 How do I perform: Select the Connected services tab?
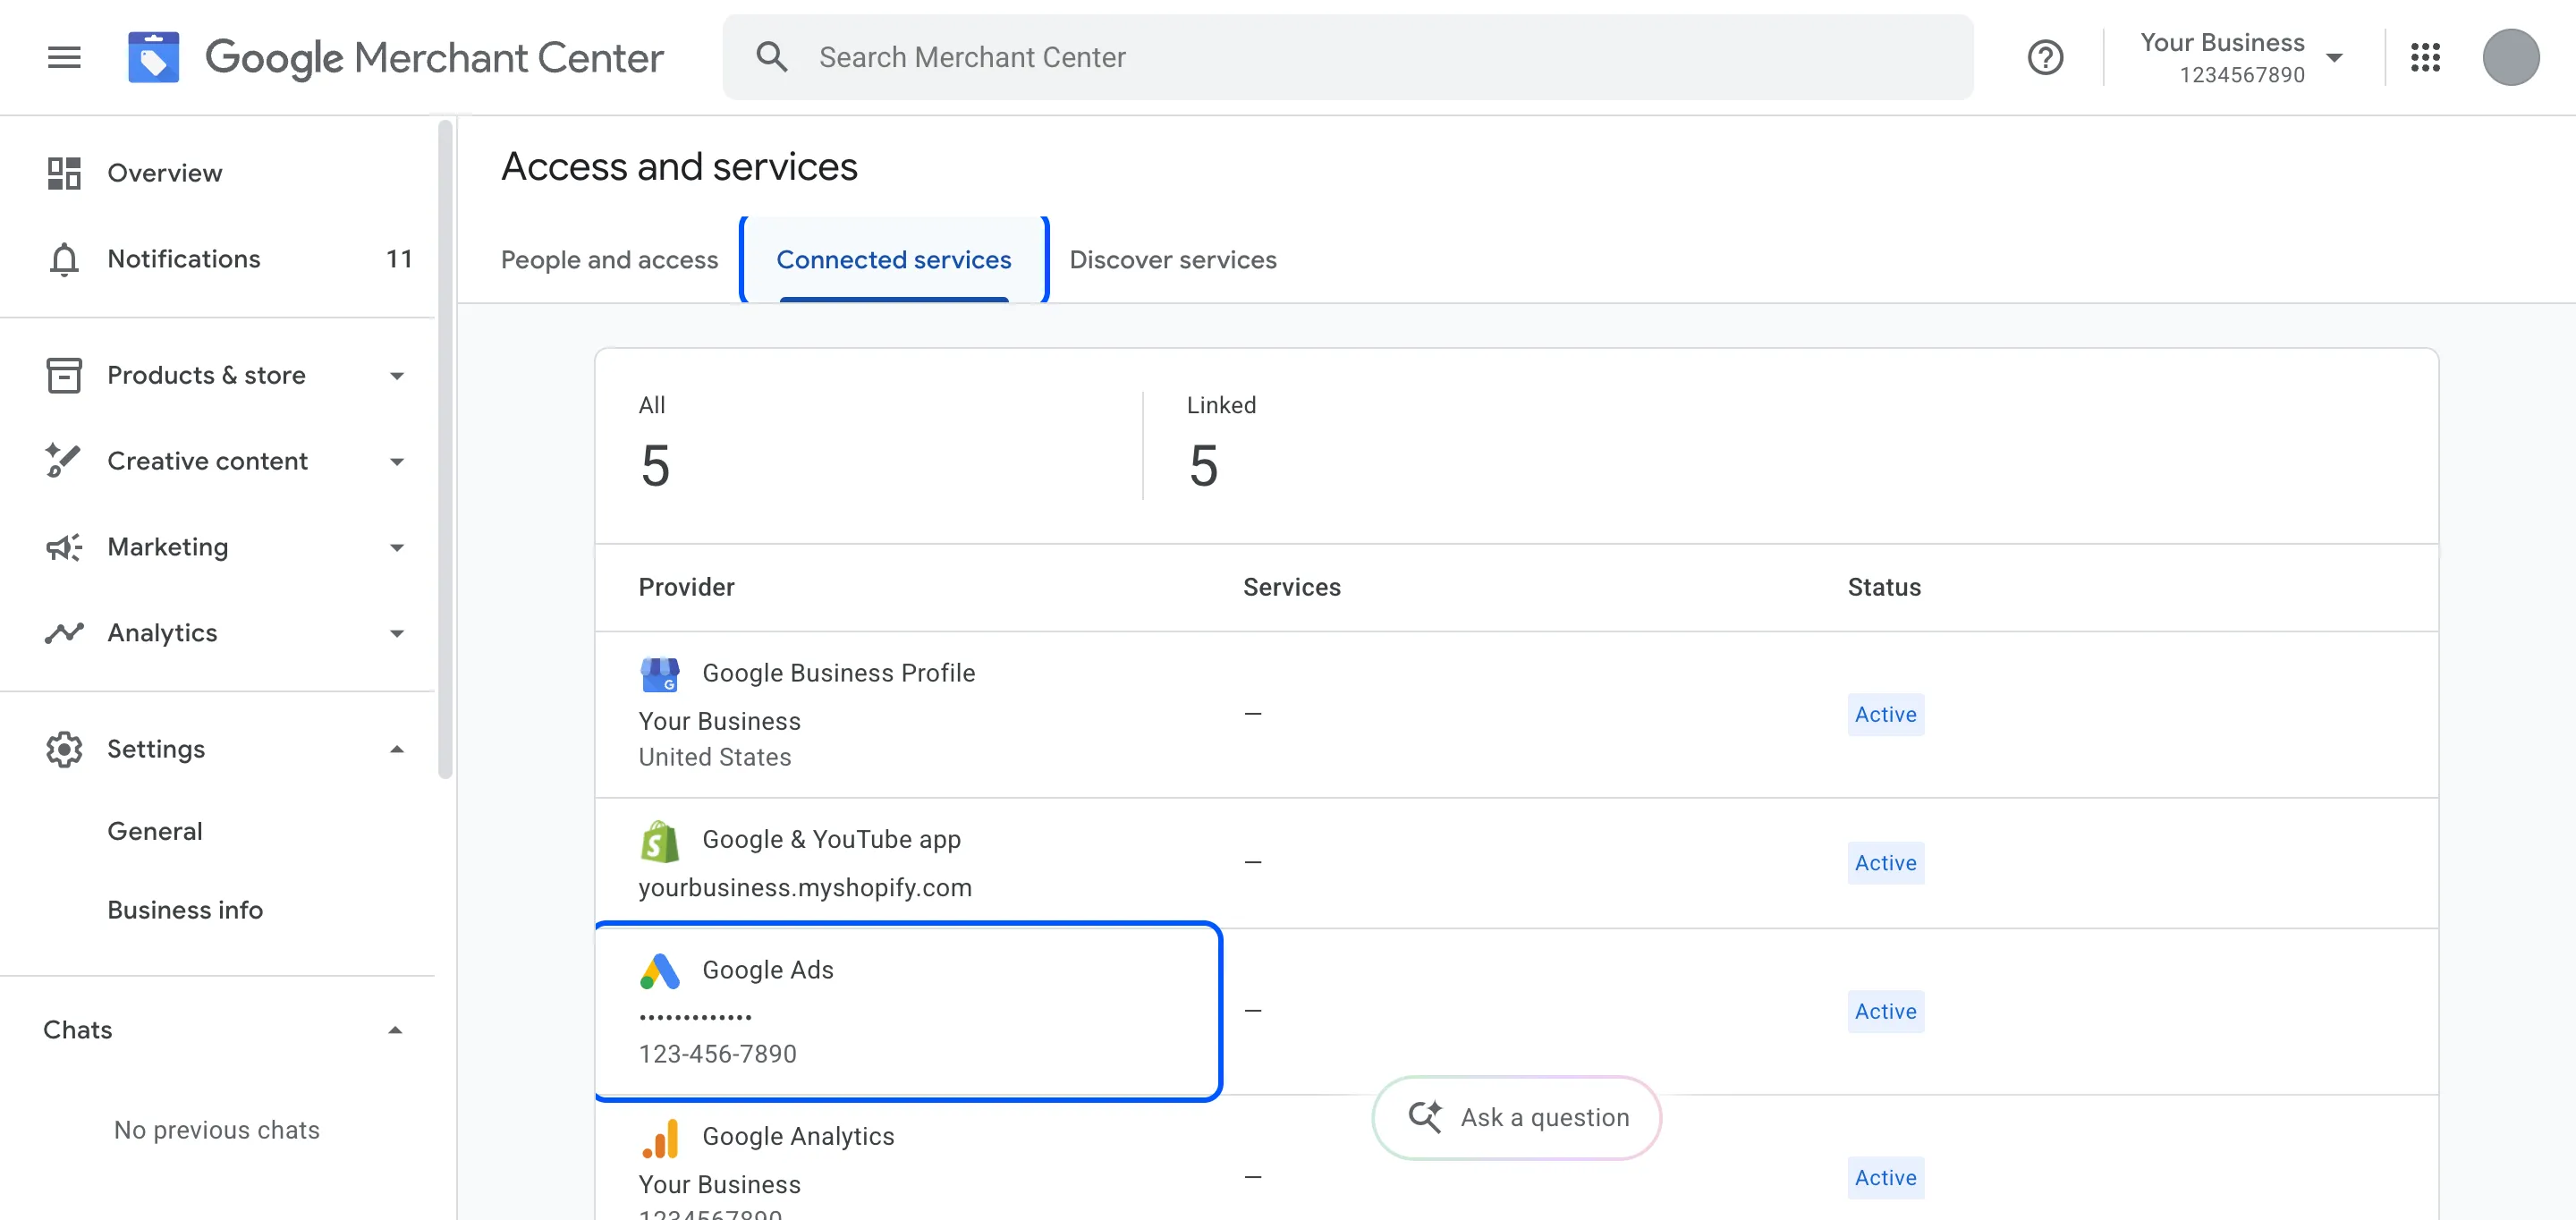click(x=894, y=260)
